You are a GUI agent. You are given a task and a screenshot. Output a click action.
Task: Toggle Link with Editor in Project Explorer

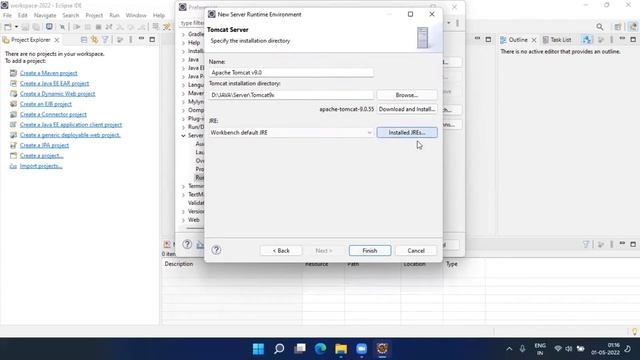pos(94,40)
